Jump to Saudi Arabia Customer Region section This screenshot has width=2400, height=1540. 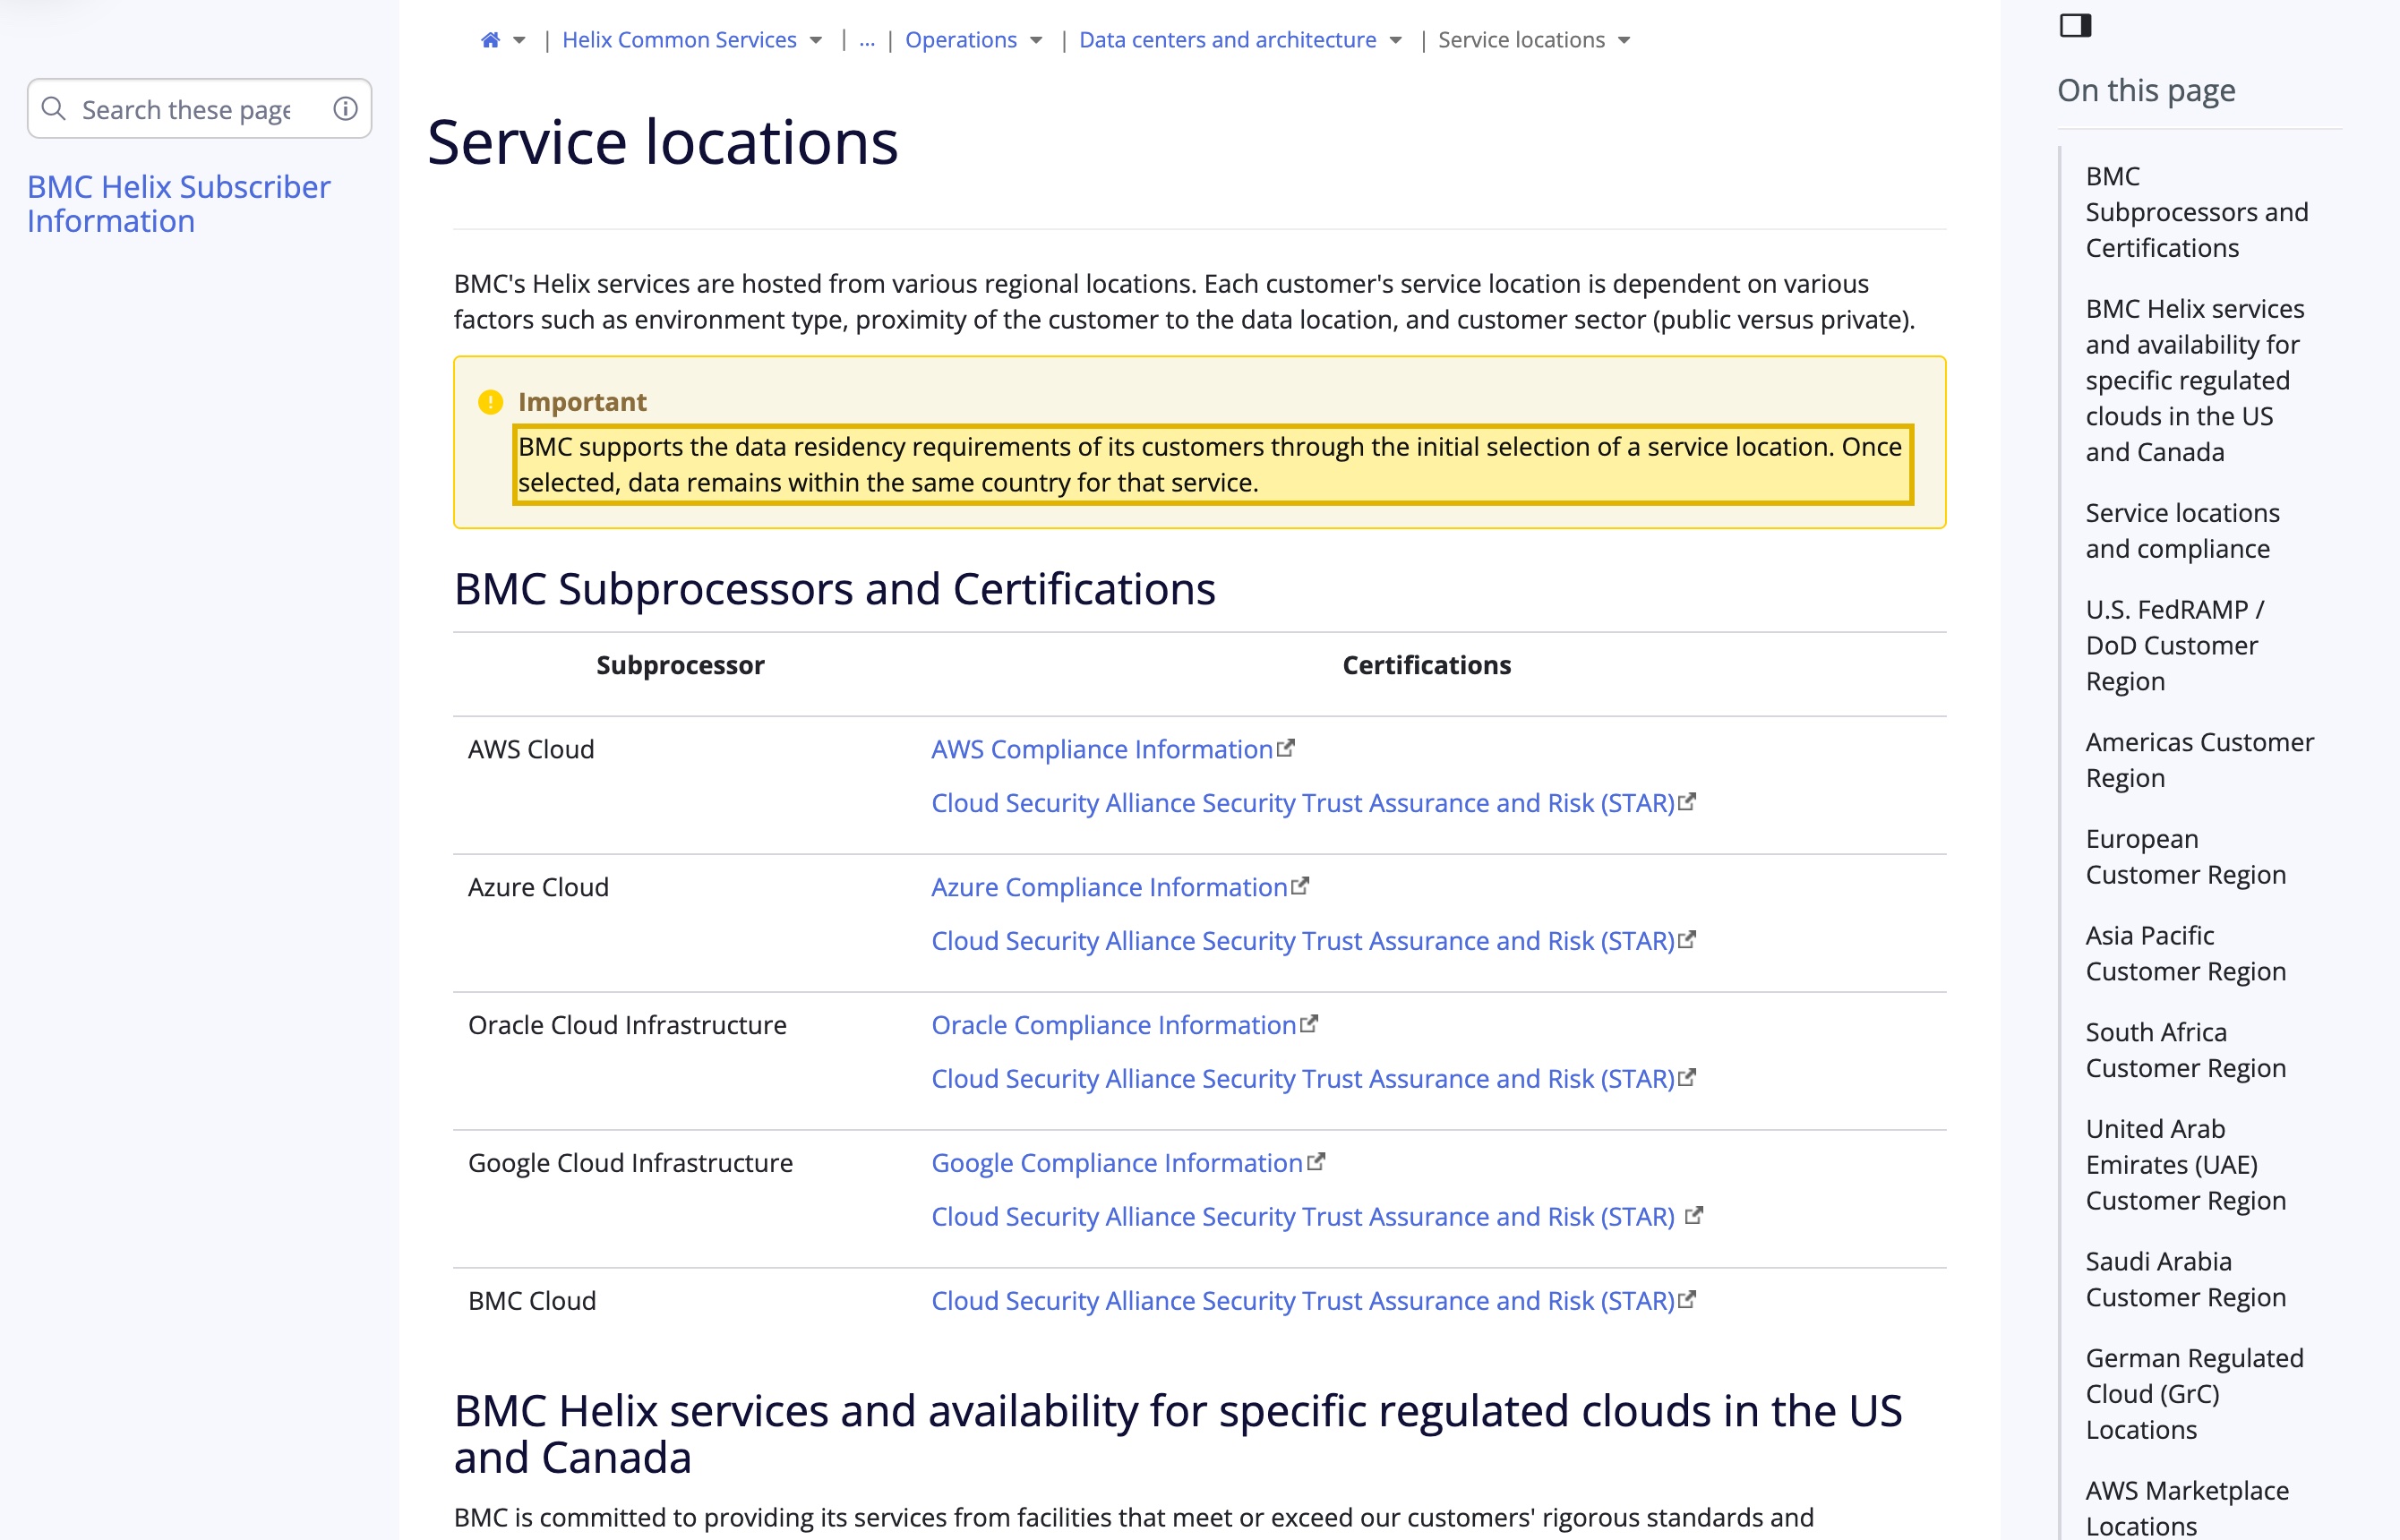(2185, 1279)
